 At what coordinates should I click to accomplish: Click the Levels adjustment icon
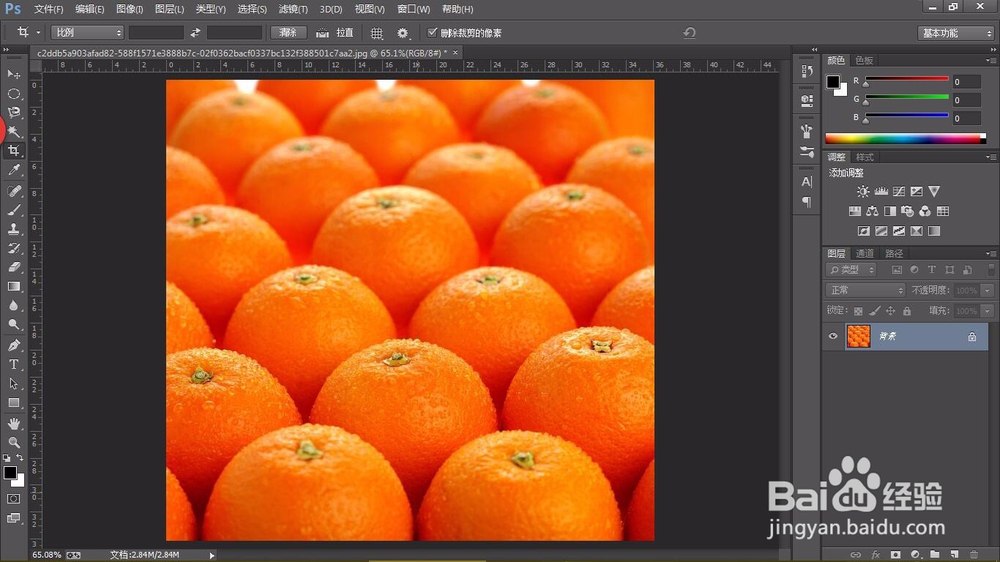coord(881,191)
